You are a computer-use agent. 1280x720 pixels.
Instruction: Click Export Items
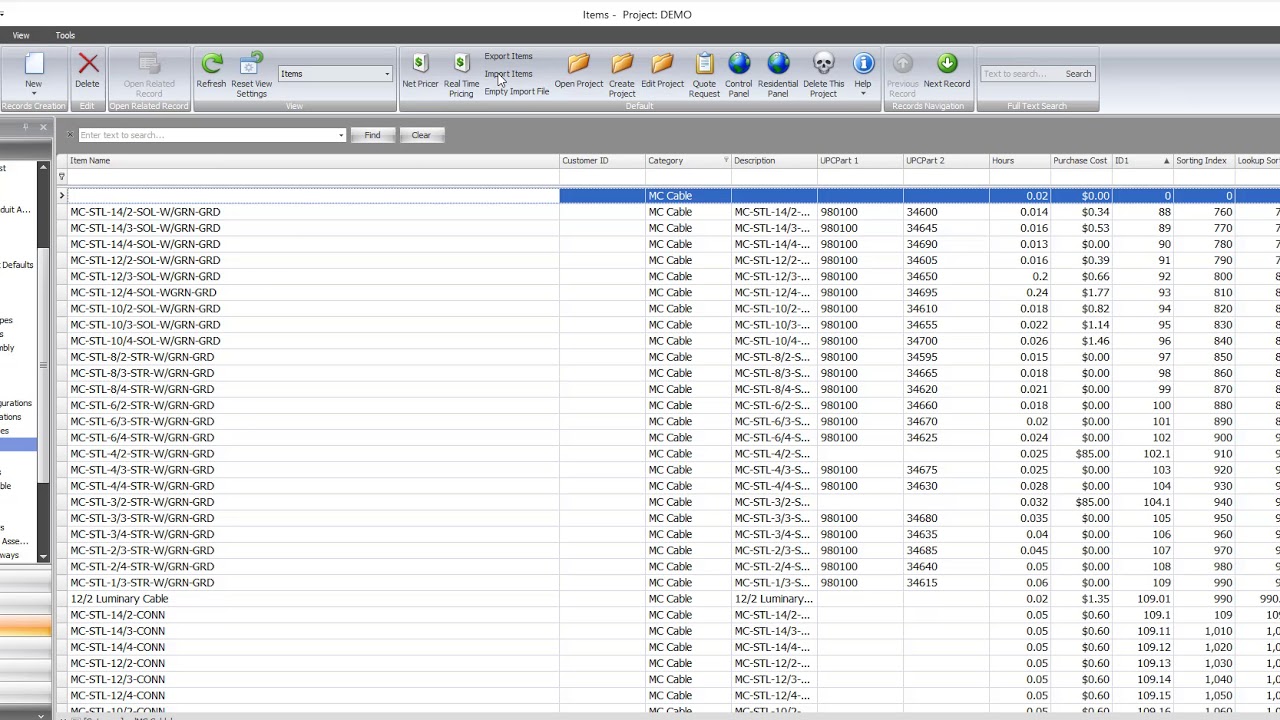click(x=508, y=56)
